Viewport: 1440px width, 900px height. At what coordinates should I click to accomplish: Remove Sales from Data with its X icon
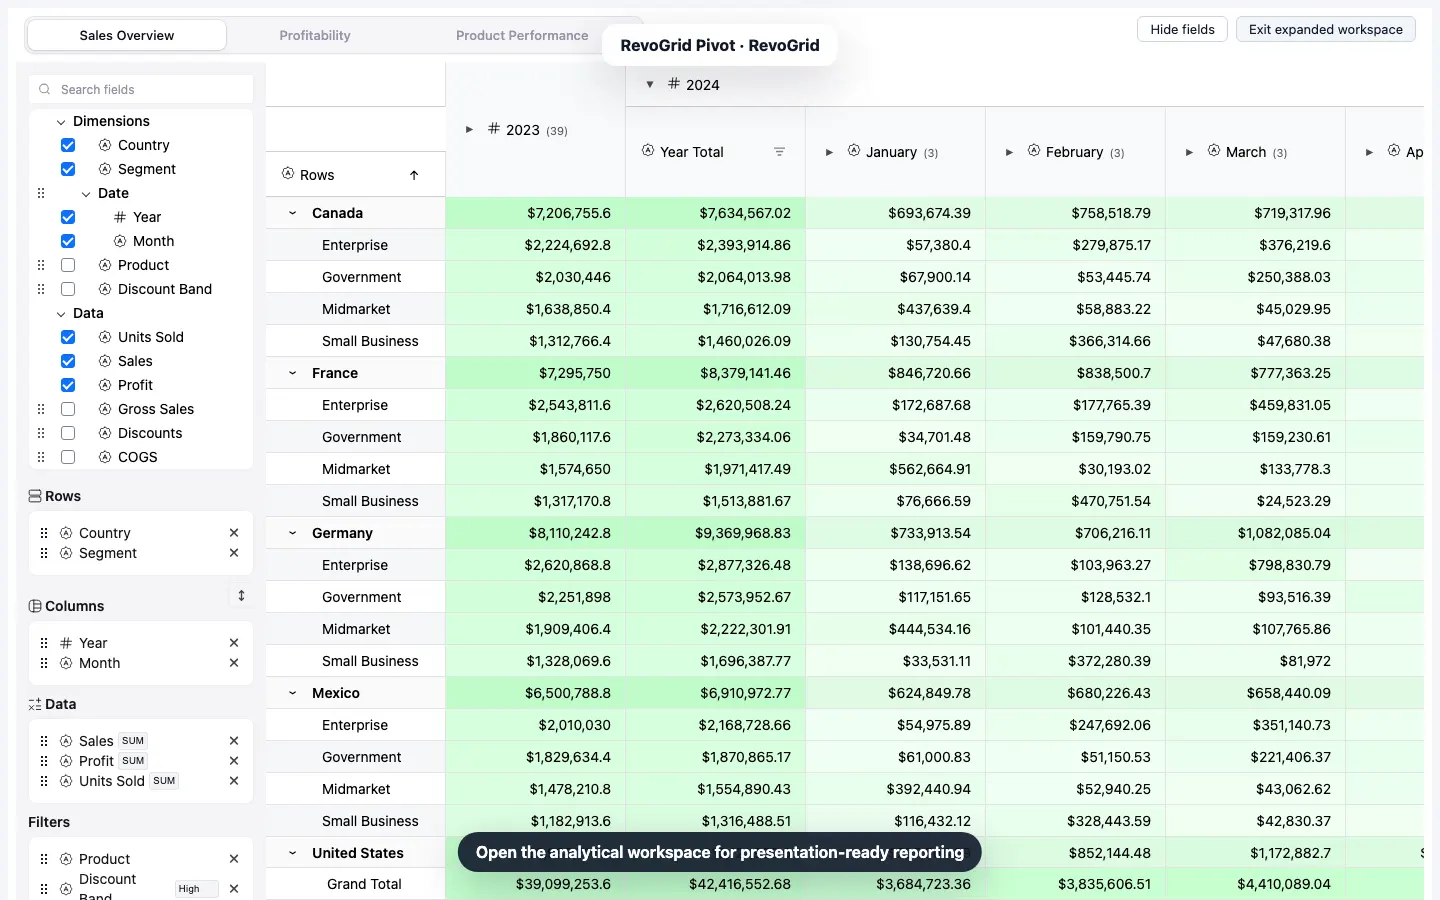point(234,741)
